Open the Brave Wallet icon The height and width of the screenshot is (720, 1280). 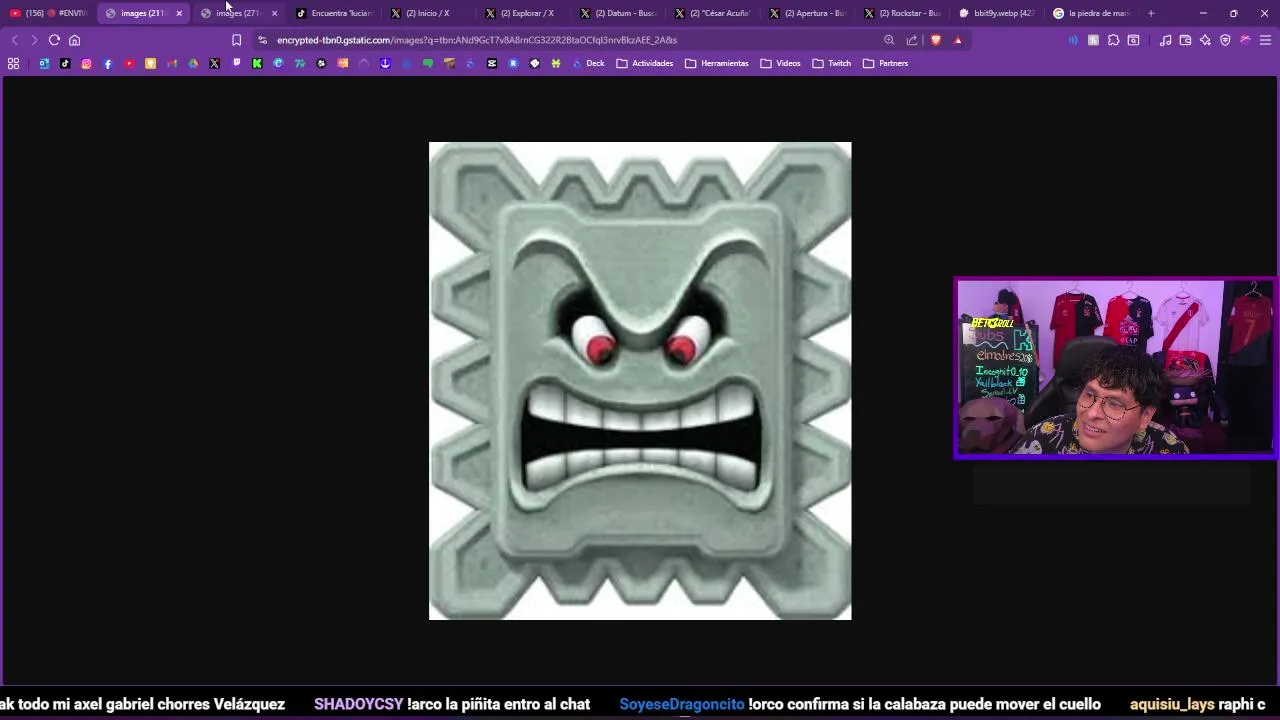tap(1185, 40)
